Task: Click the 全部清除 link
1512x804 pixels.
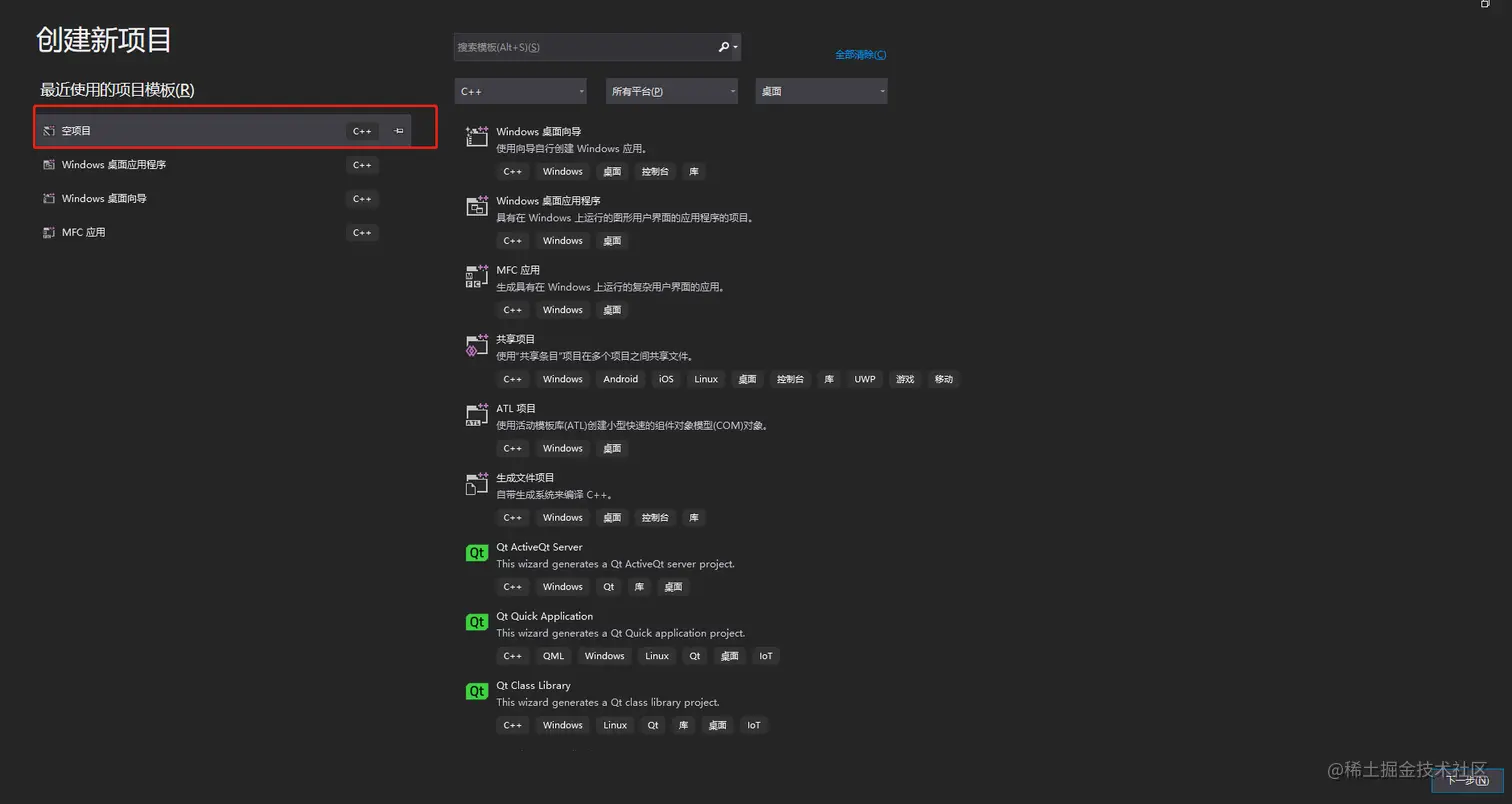Action: click(x=860, y=55)
